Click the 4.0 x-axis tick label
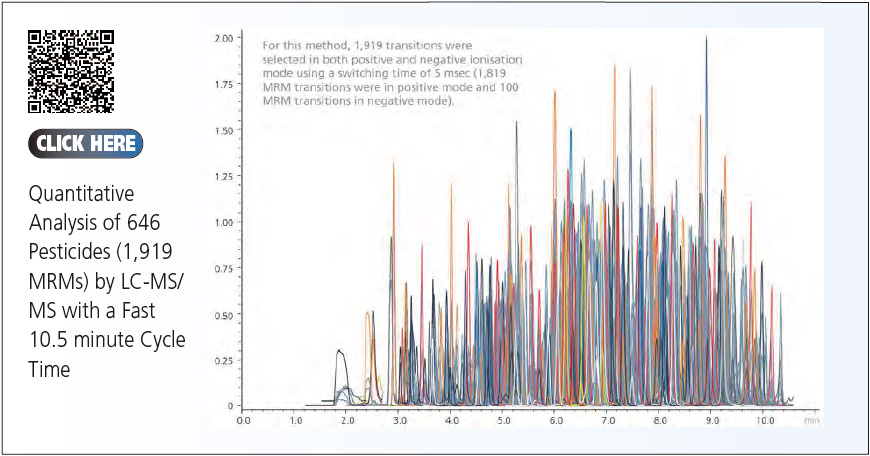The image size is (870, 456). click(452, 420)
